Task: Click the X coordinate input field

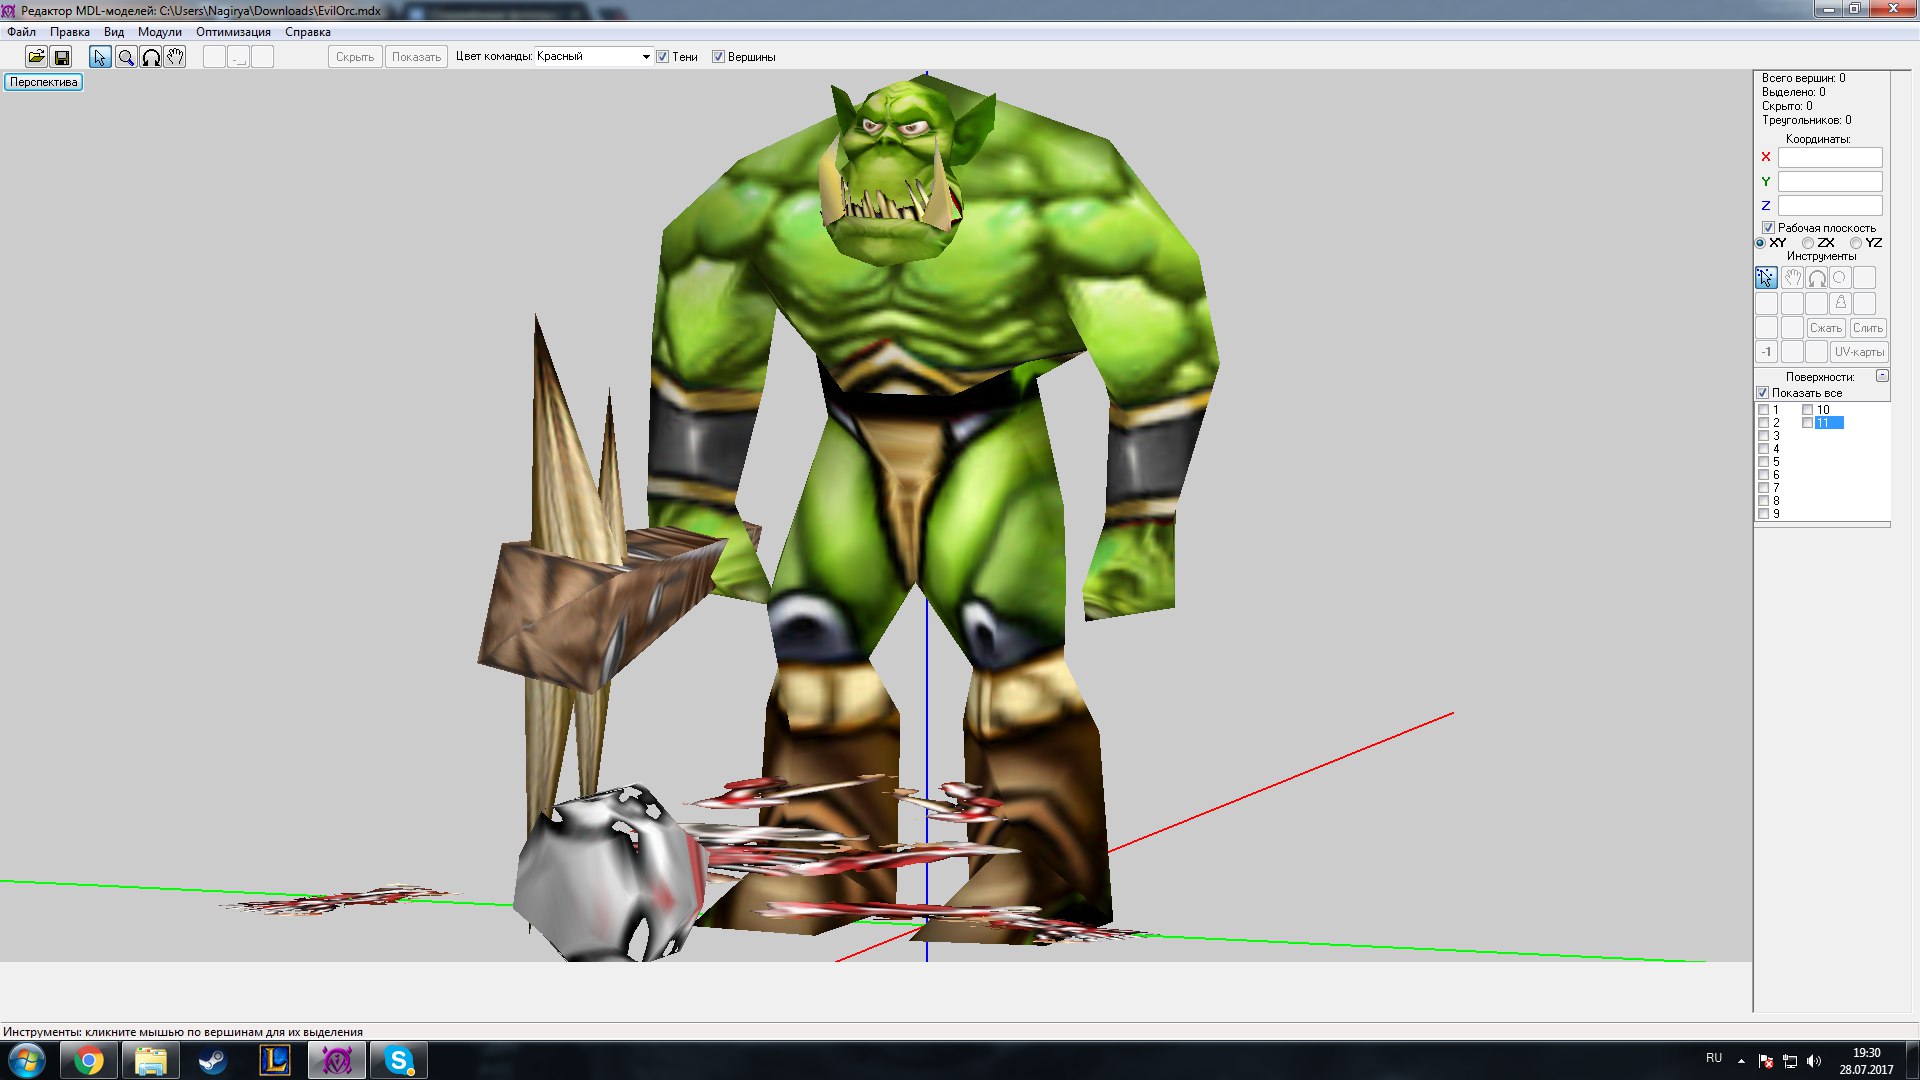Action: [x=1830, y=158]
